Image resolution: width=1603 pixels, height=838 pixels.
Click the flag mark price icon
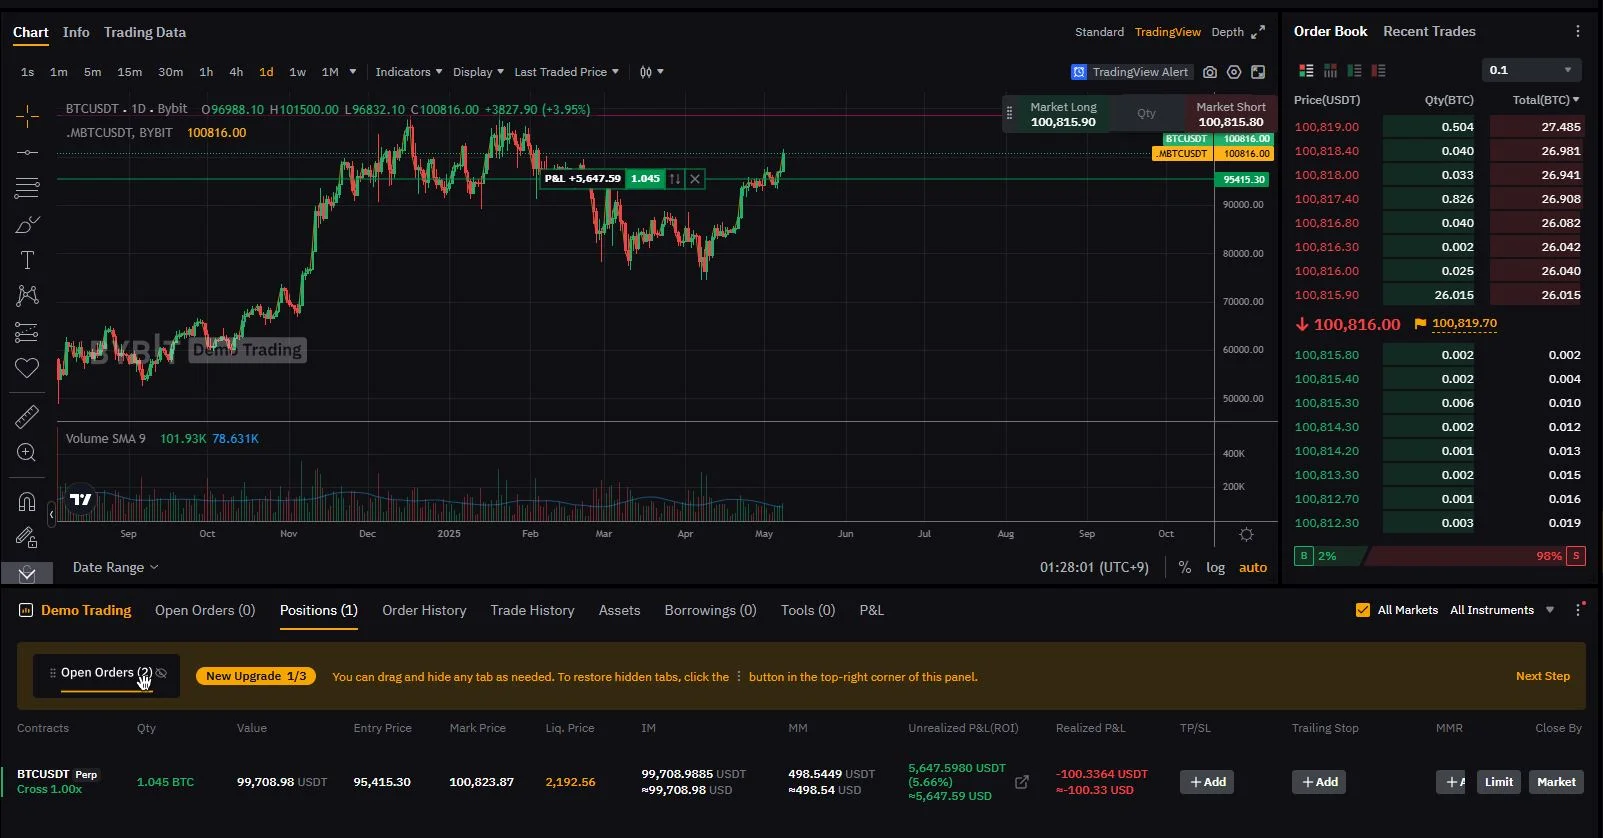click(x=1420, y=324)
